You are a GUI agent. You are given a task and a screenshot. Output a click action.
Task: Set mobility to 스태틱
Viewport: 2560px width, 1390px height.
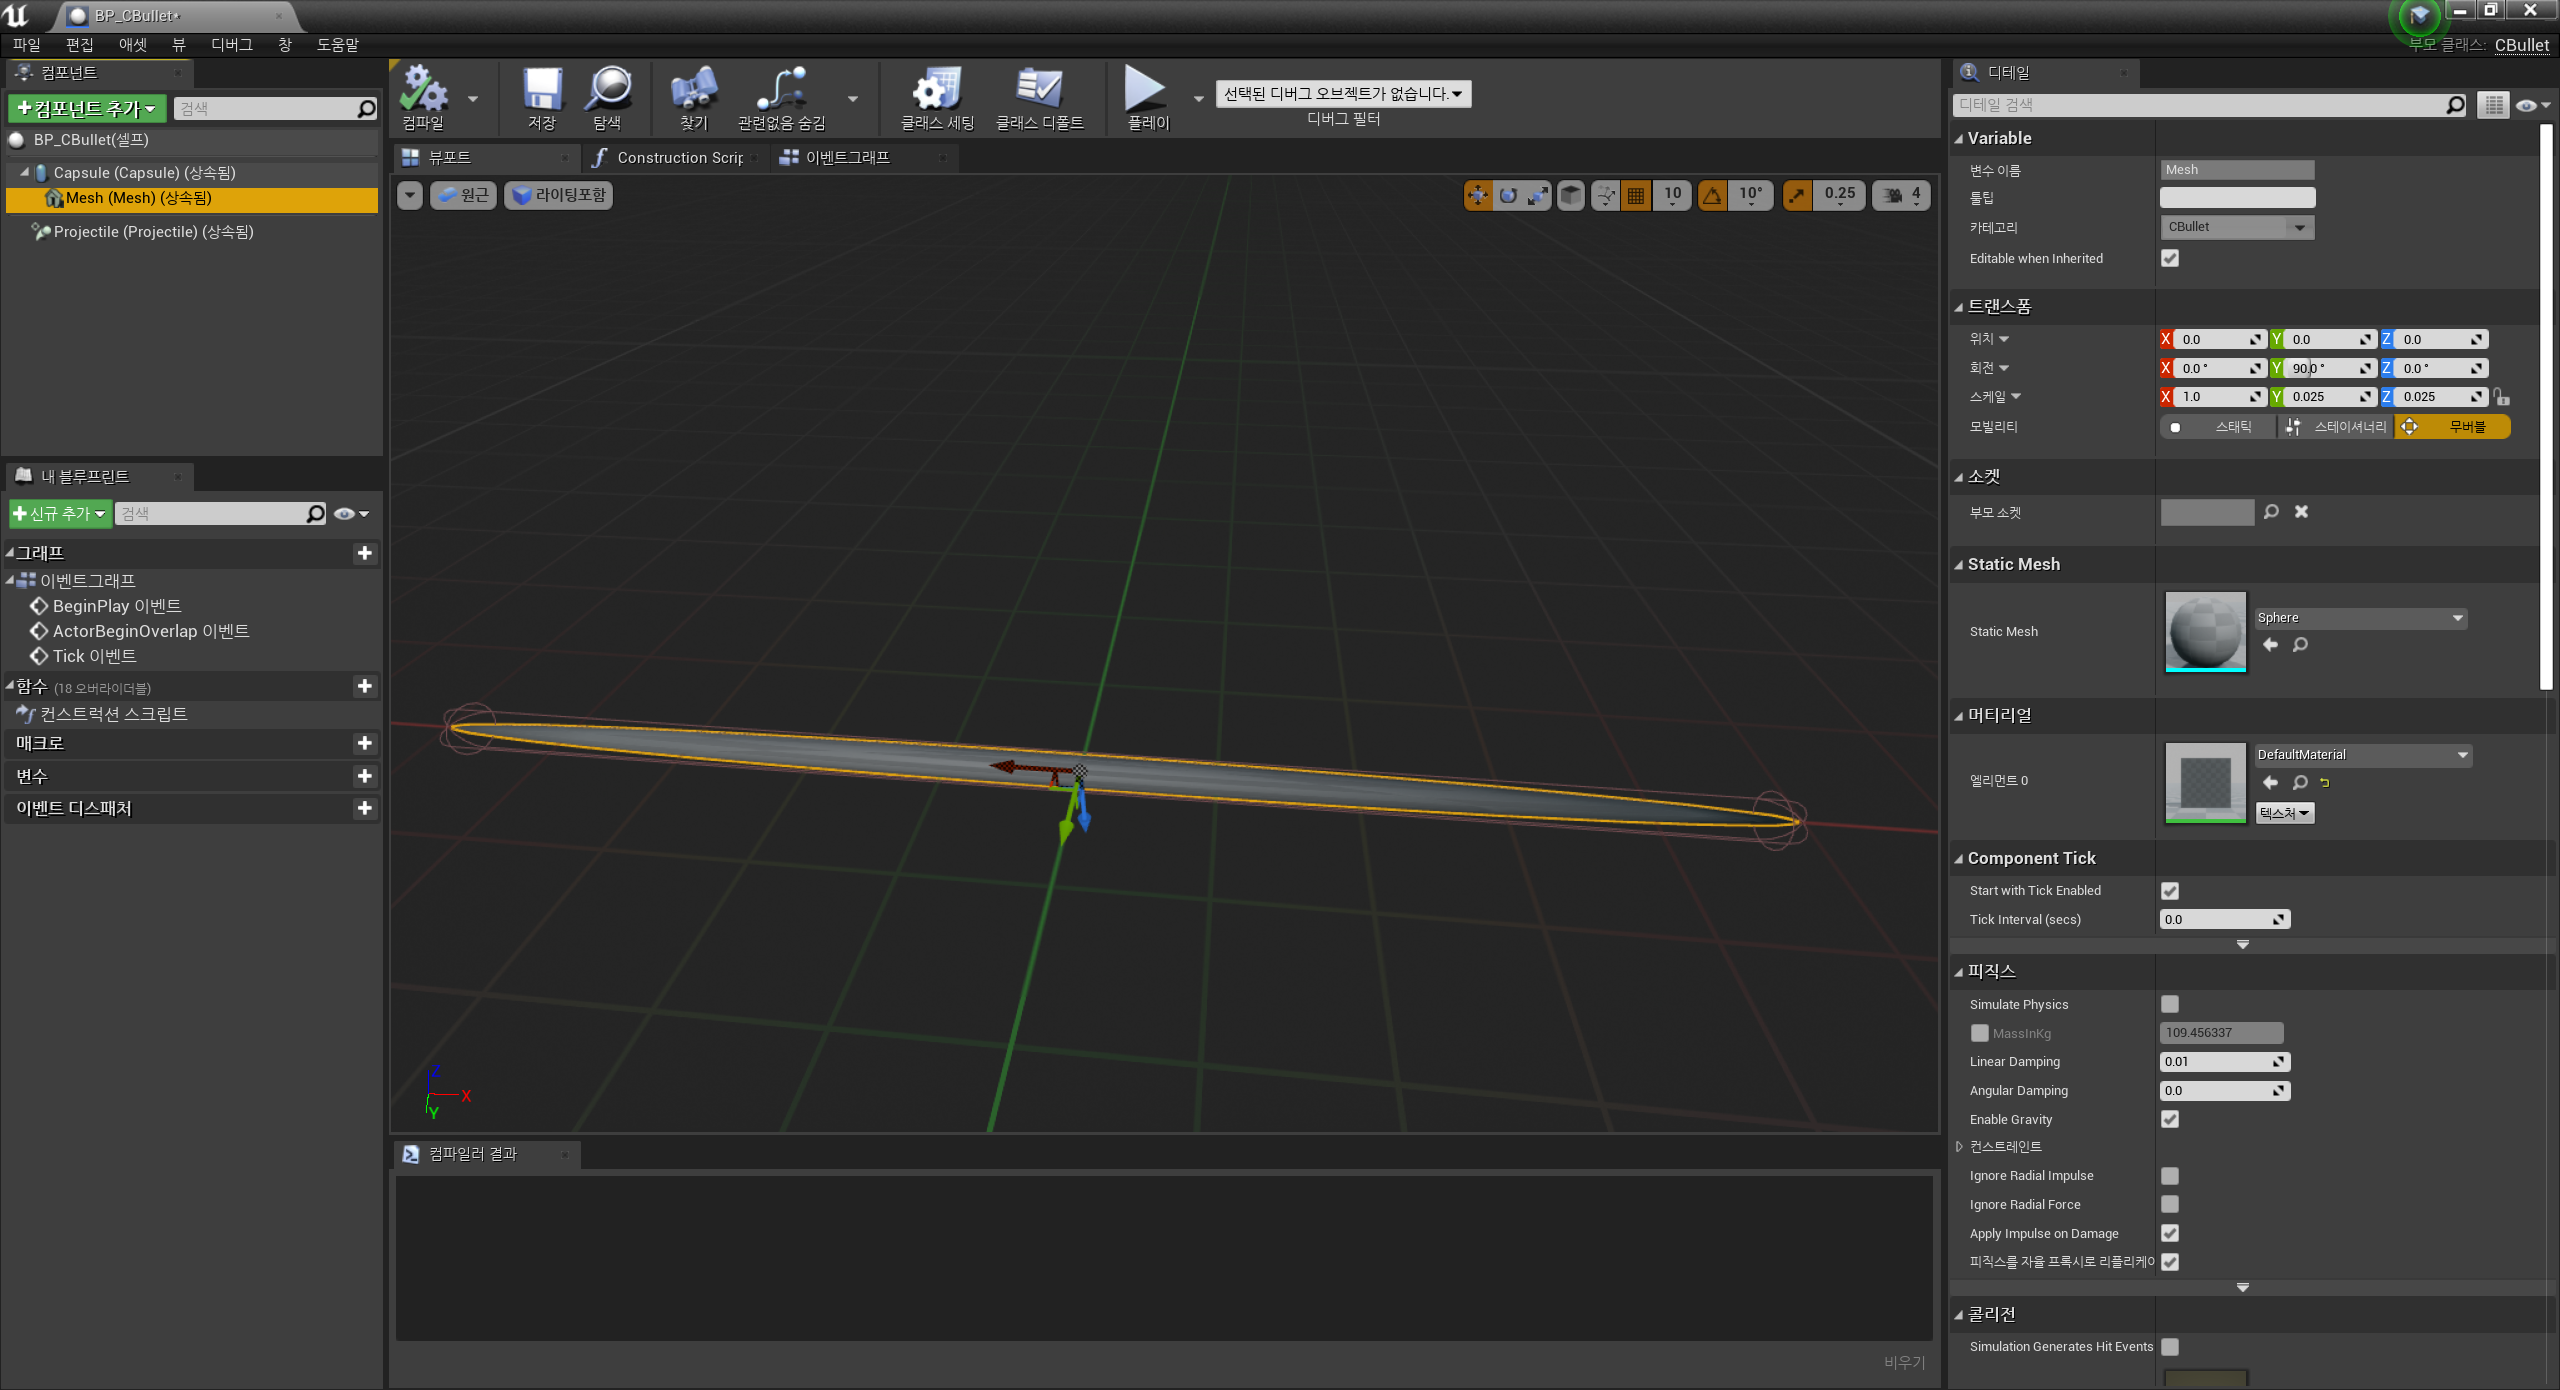(2219, 427)
